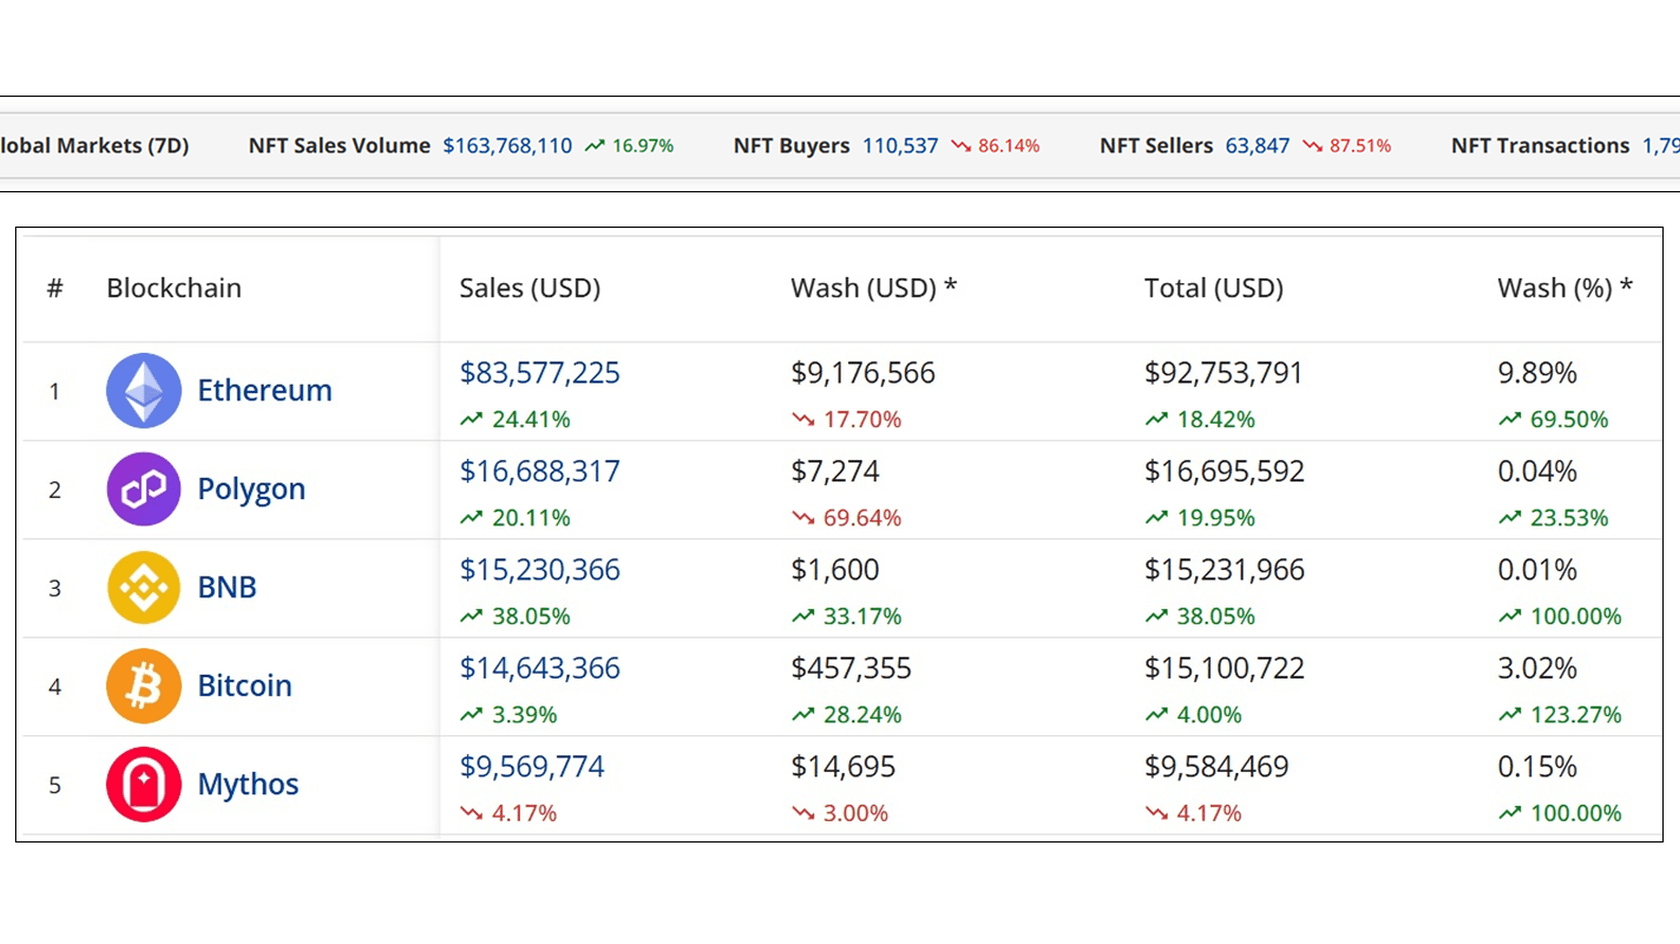Click the NFT Buyers label

791,146
